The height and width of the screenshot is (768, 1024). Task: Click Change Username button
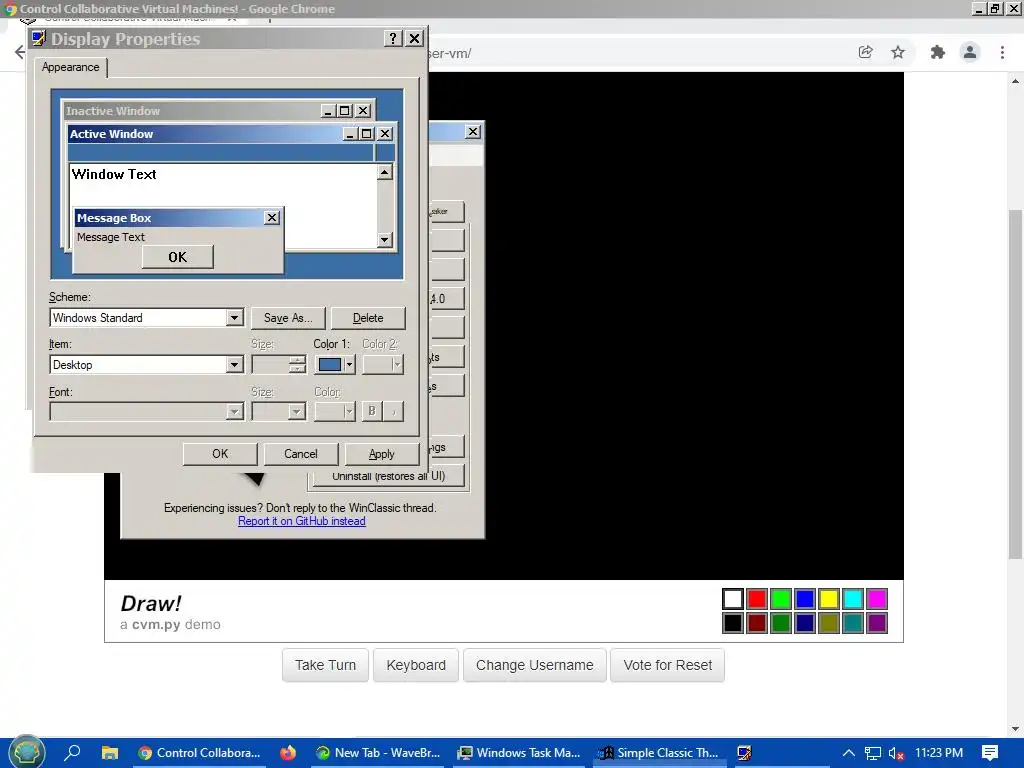535,665
